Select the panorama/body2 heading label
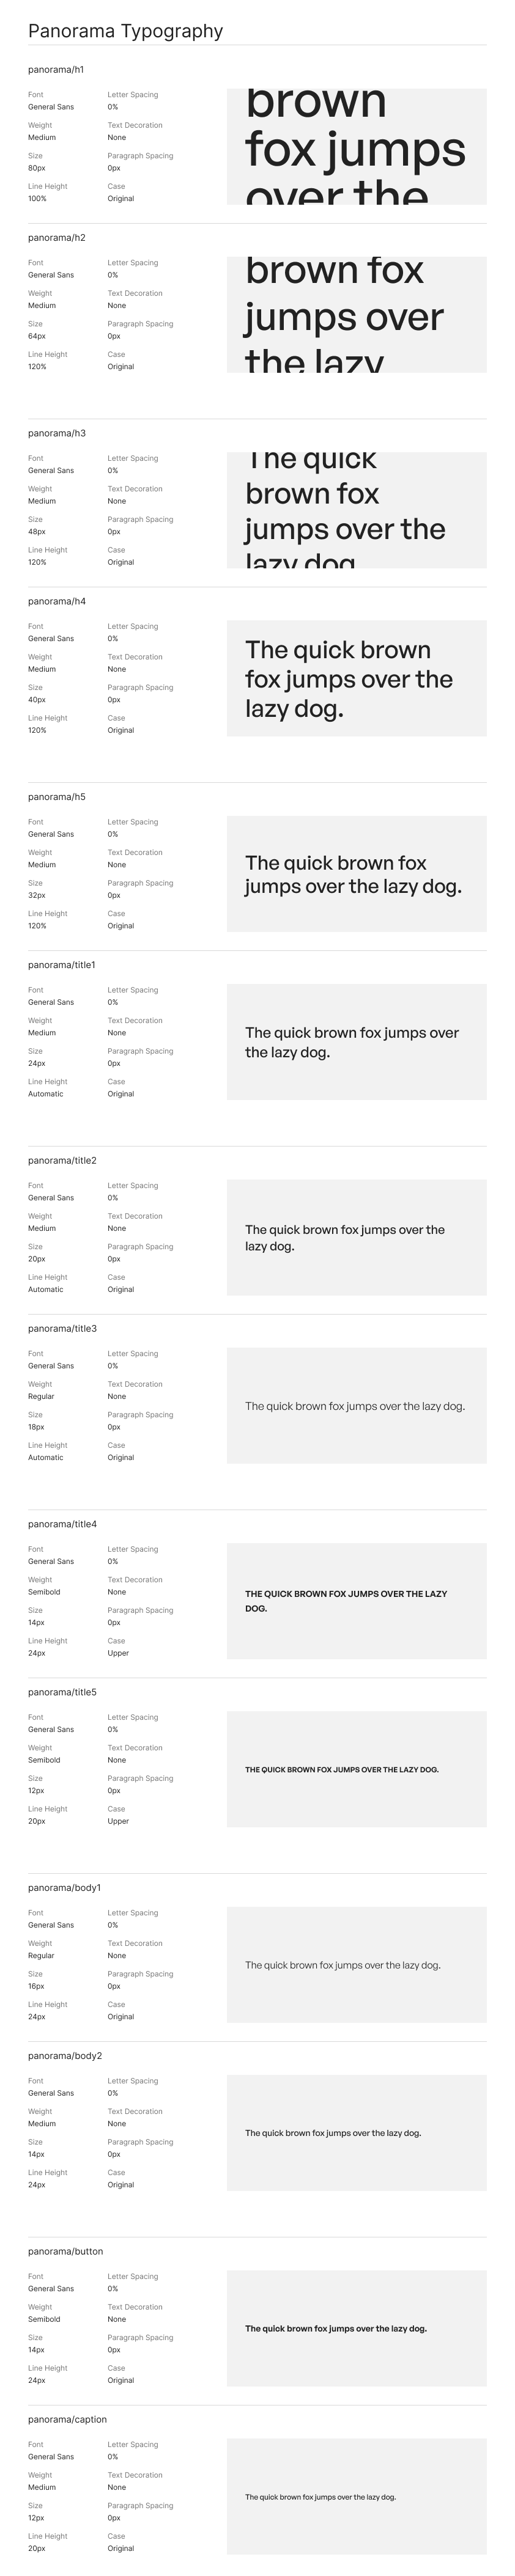The height and width of the screenshot is (2576, 515). (x=65, y=2056)
